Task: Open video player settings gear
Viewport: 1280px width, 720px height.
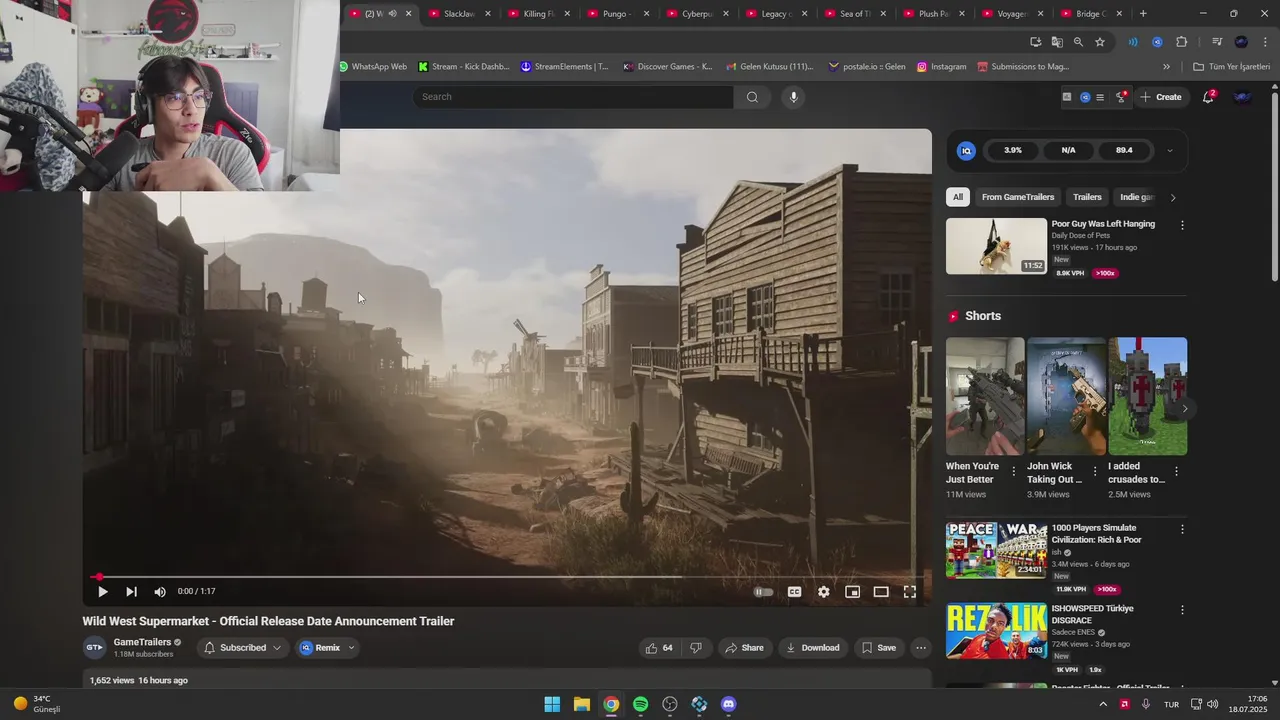Action: click(823, 592)
